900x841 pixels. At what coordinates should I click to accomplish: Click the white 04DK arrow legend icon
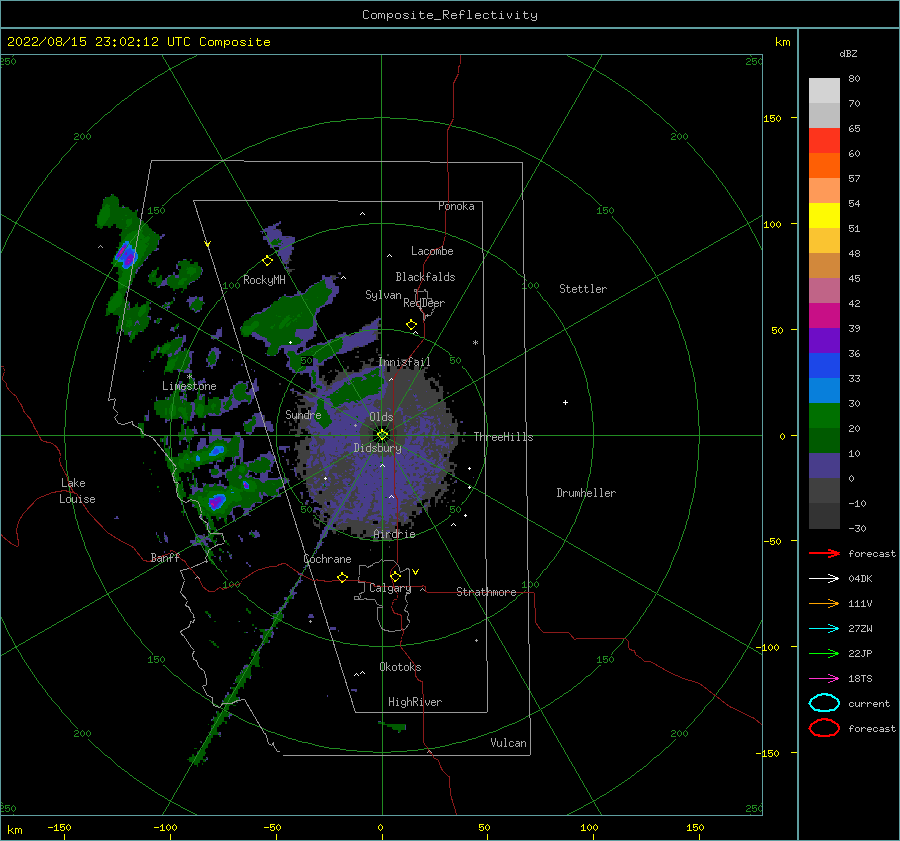824,578
